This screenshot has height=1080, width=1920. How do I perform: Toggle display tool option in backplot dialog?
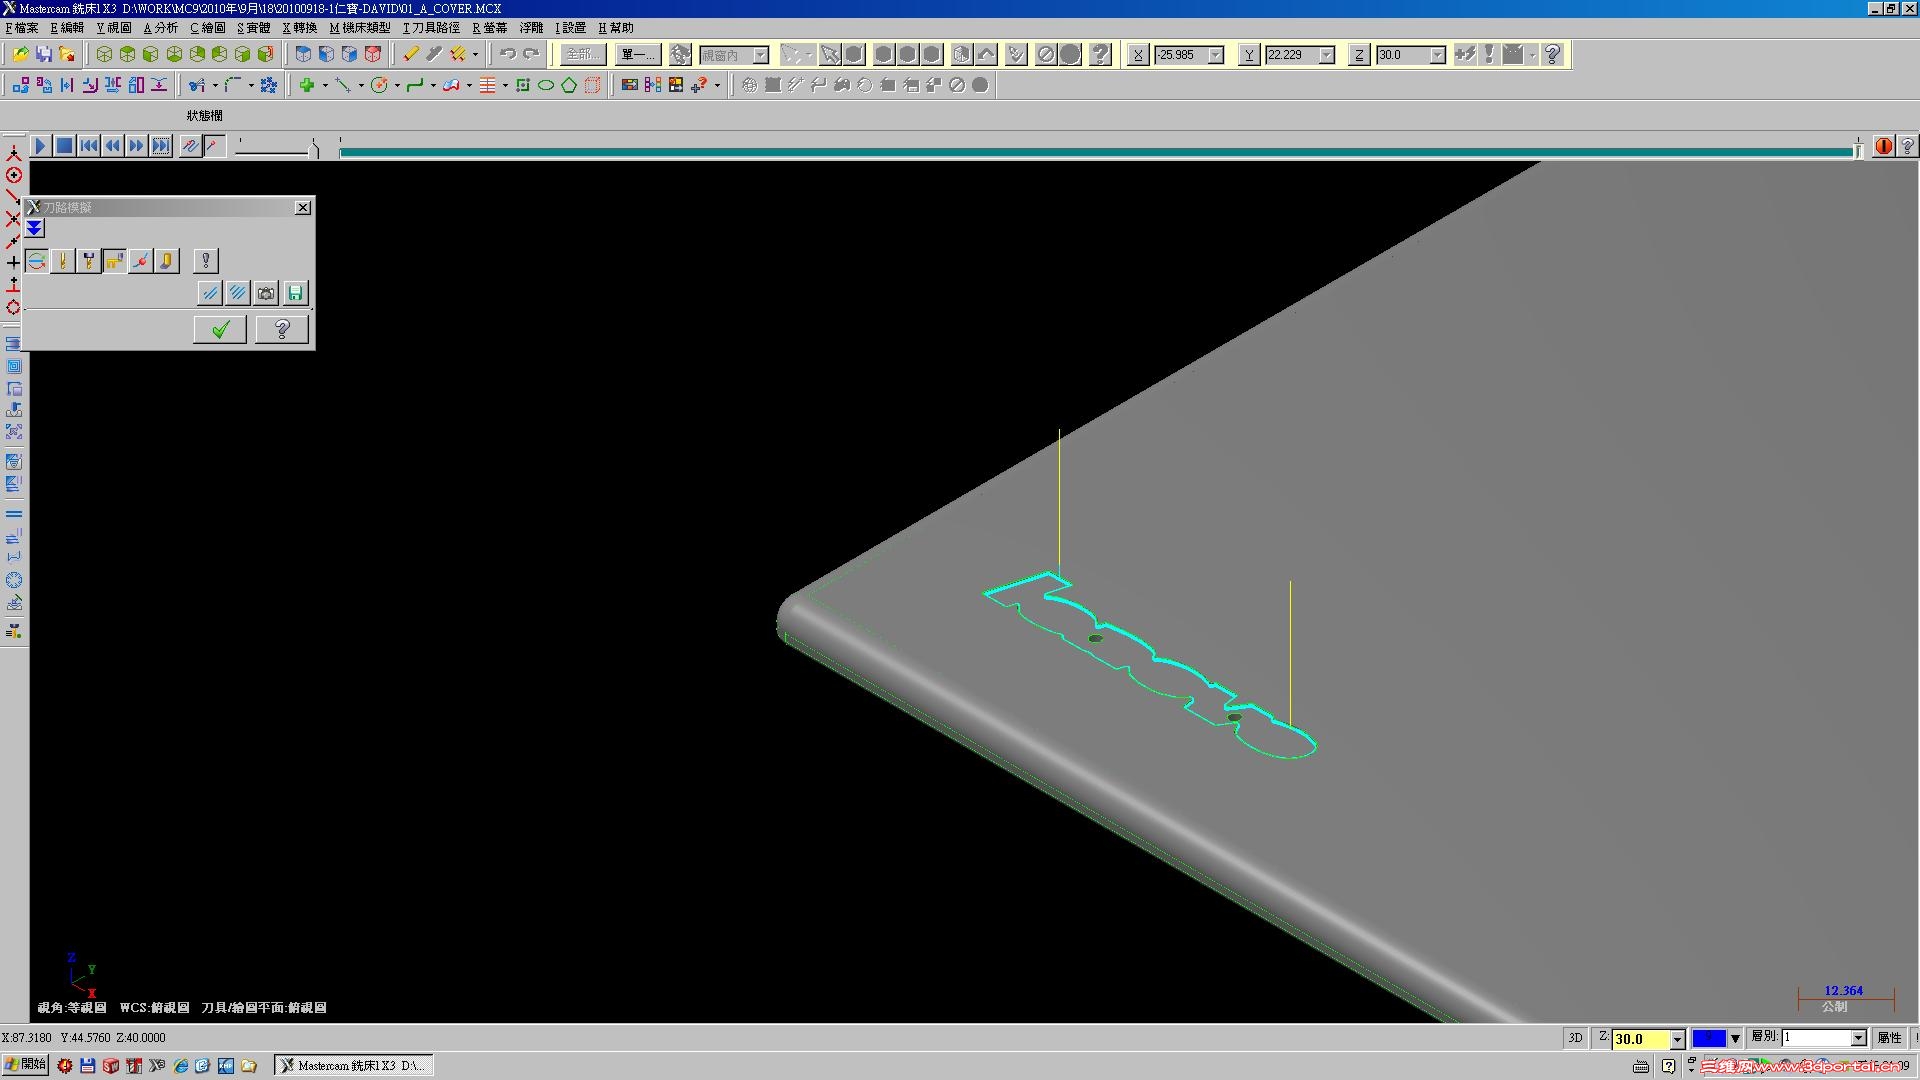pyautogui.click(x=62, y=261)
